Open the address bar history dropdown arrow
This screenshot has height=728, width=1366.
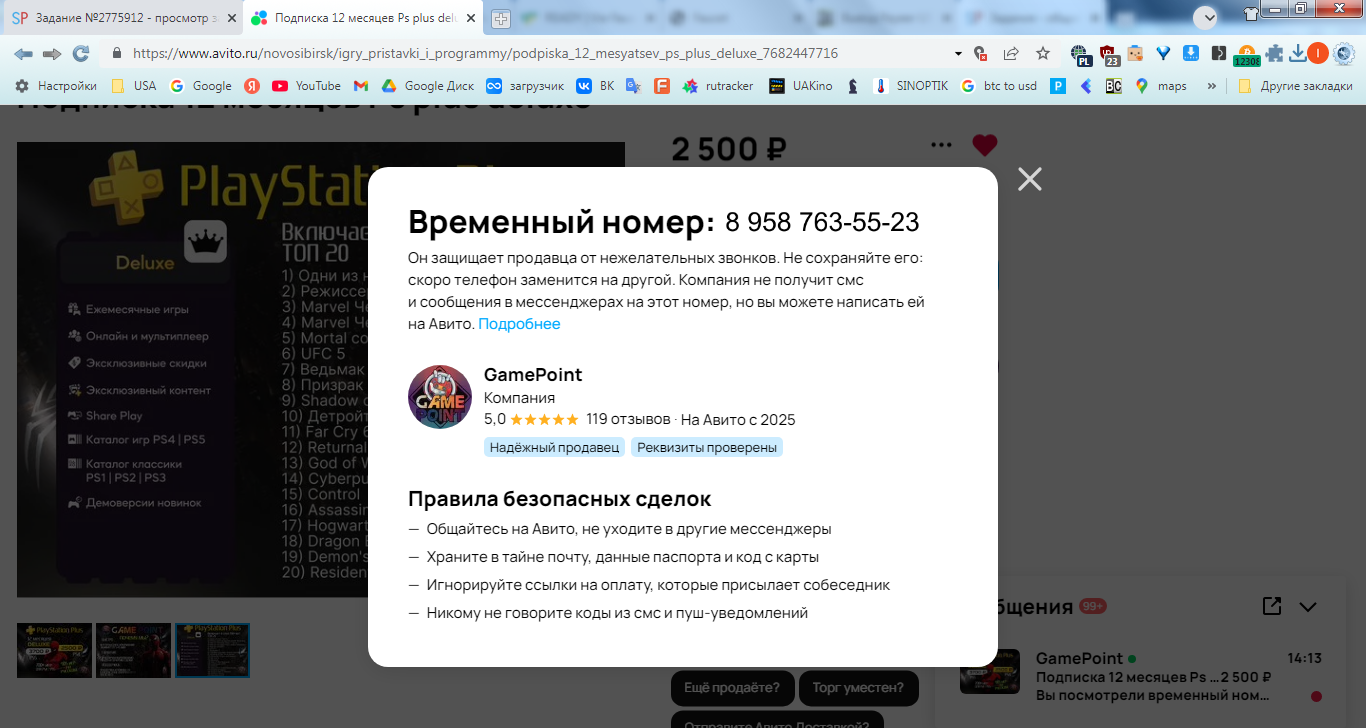[x=958, y=53]
